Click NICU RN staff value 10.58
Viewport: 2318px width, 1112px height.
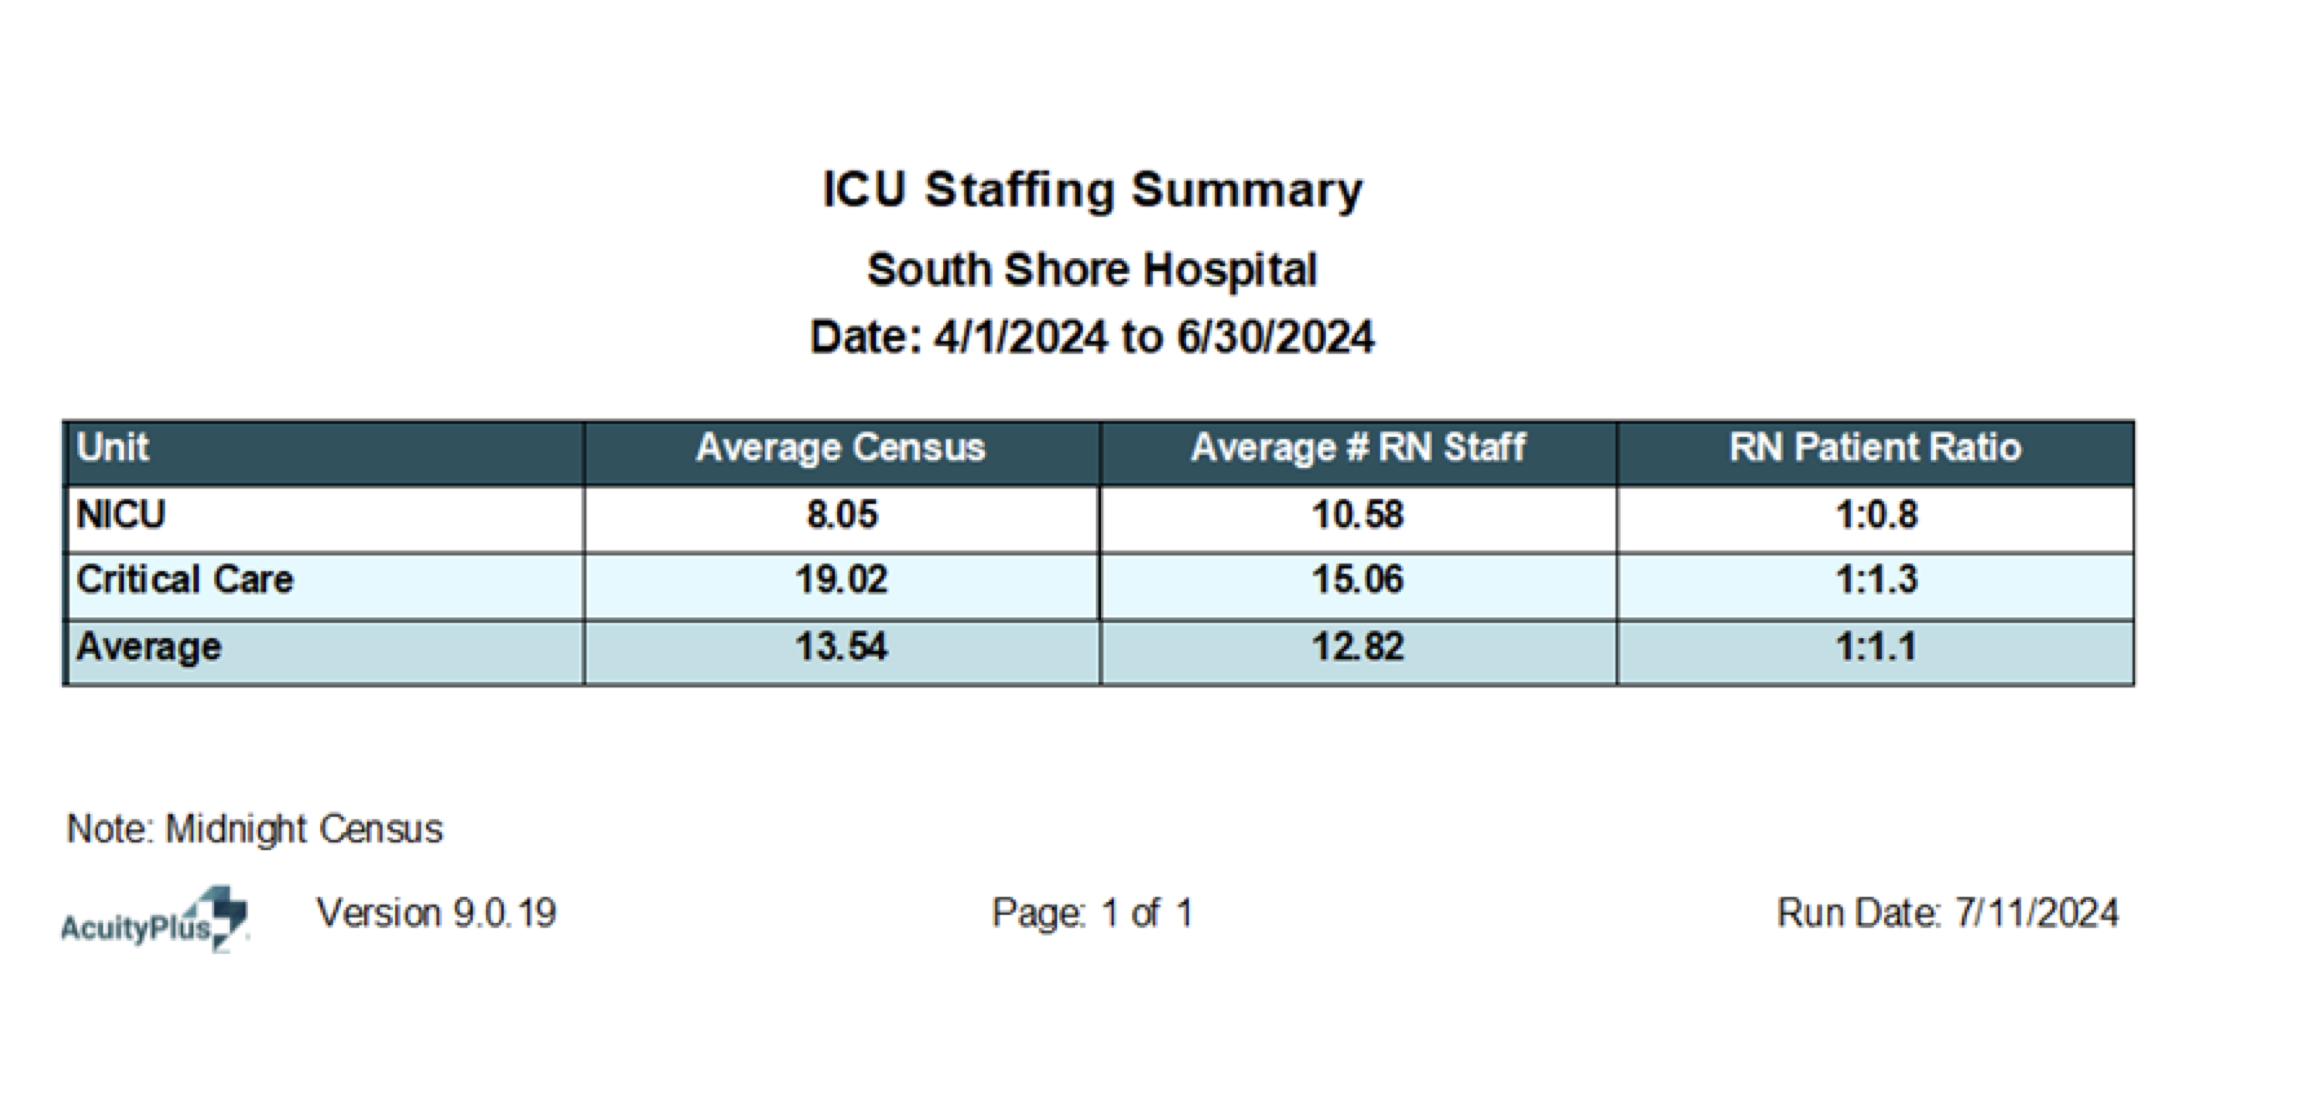click(1357, 515)
